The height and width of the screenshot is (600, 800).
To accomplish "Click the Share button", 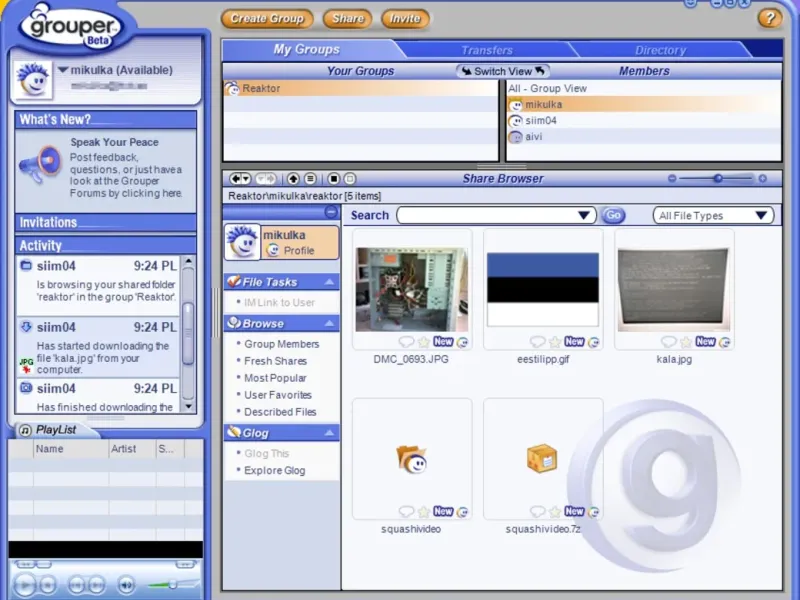I will 347,19.
